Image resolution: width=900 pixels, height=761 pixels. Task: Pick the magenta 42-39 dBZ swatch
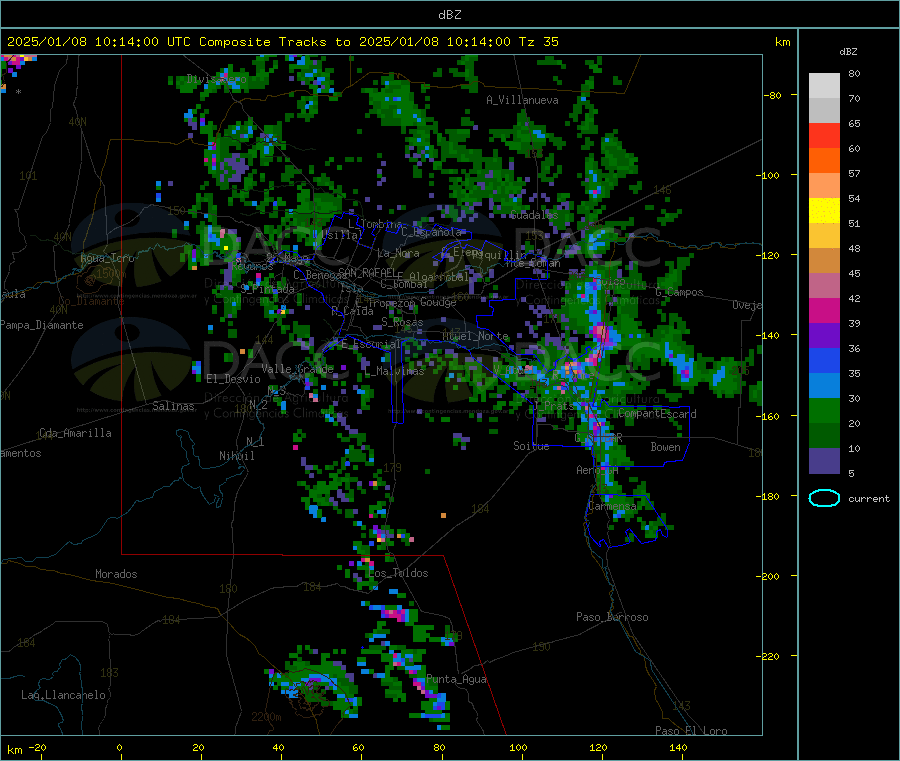click(824, 310)
